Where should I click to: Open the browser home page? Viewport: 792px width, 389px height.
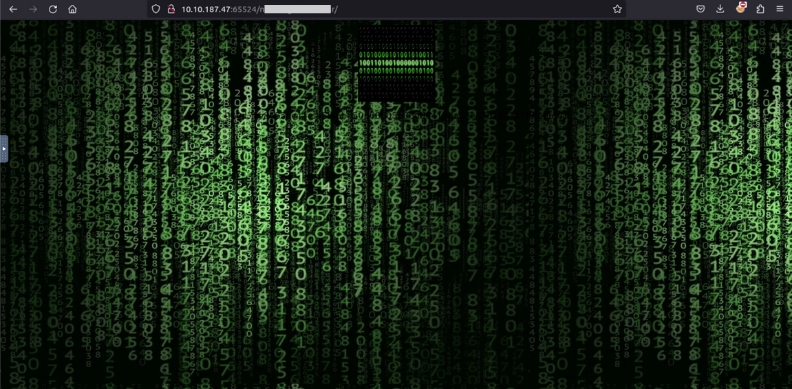[x=72, y=9]
